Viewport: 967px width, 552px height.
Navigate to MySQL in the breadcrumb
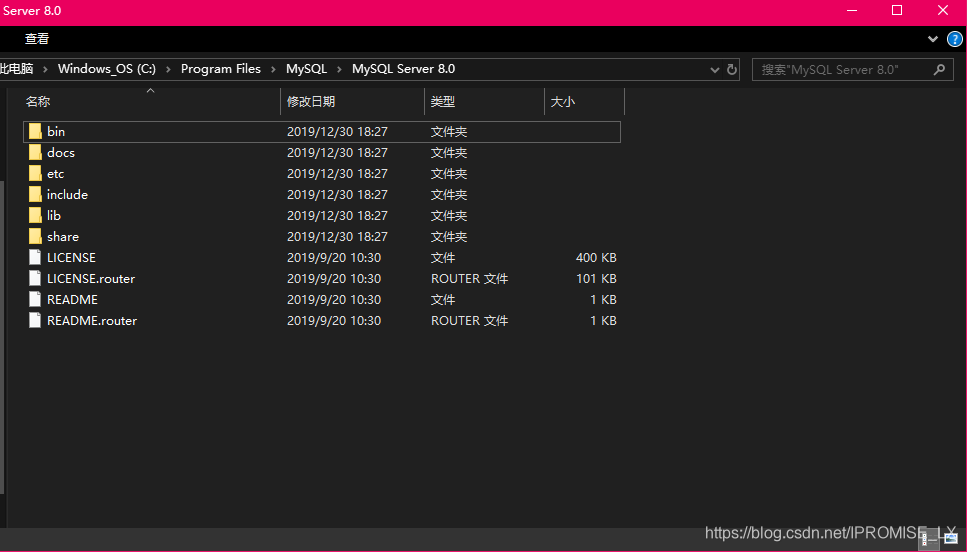pos(307,69)
